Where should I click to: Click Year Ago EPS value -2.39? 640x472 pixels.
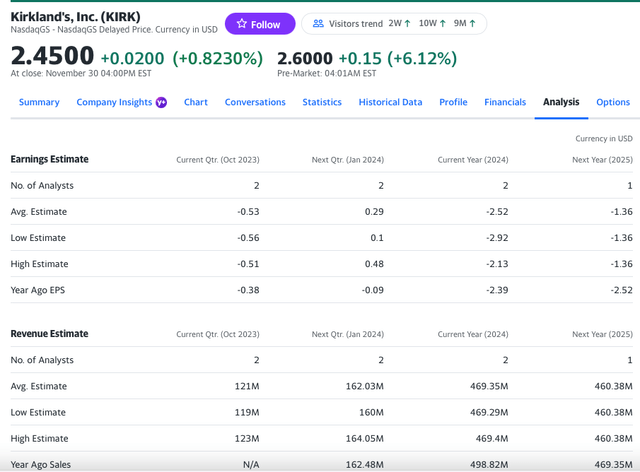[497, 290]
